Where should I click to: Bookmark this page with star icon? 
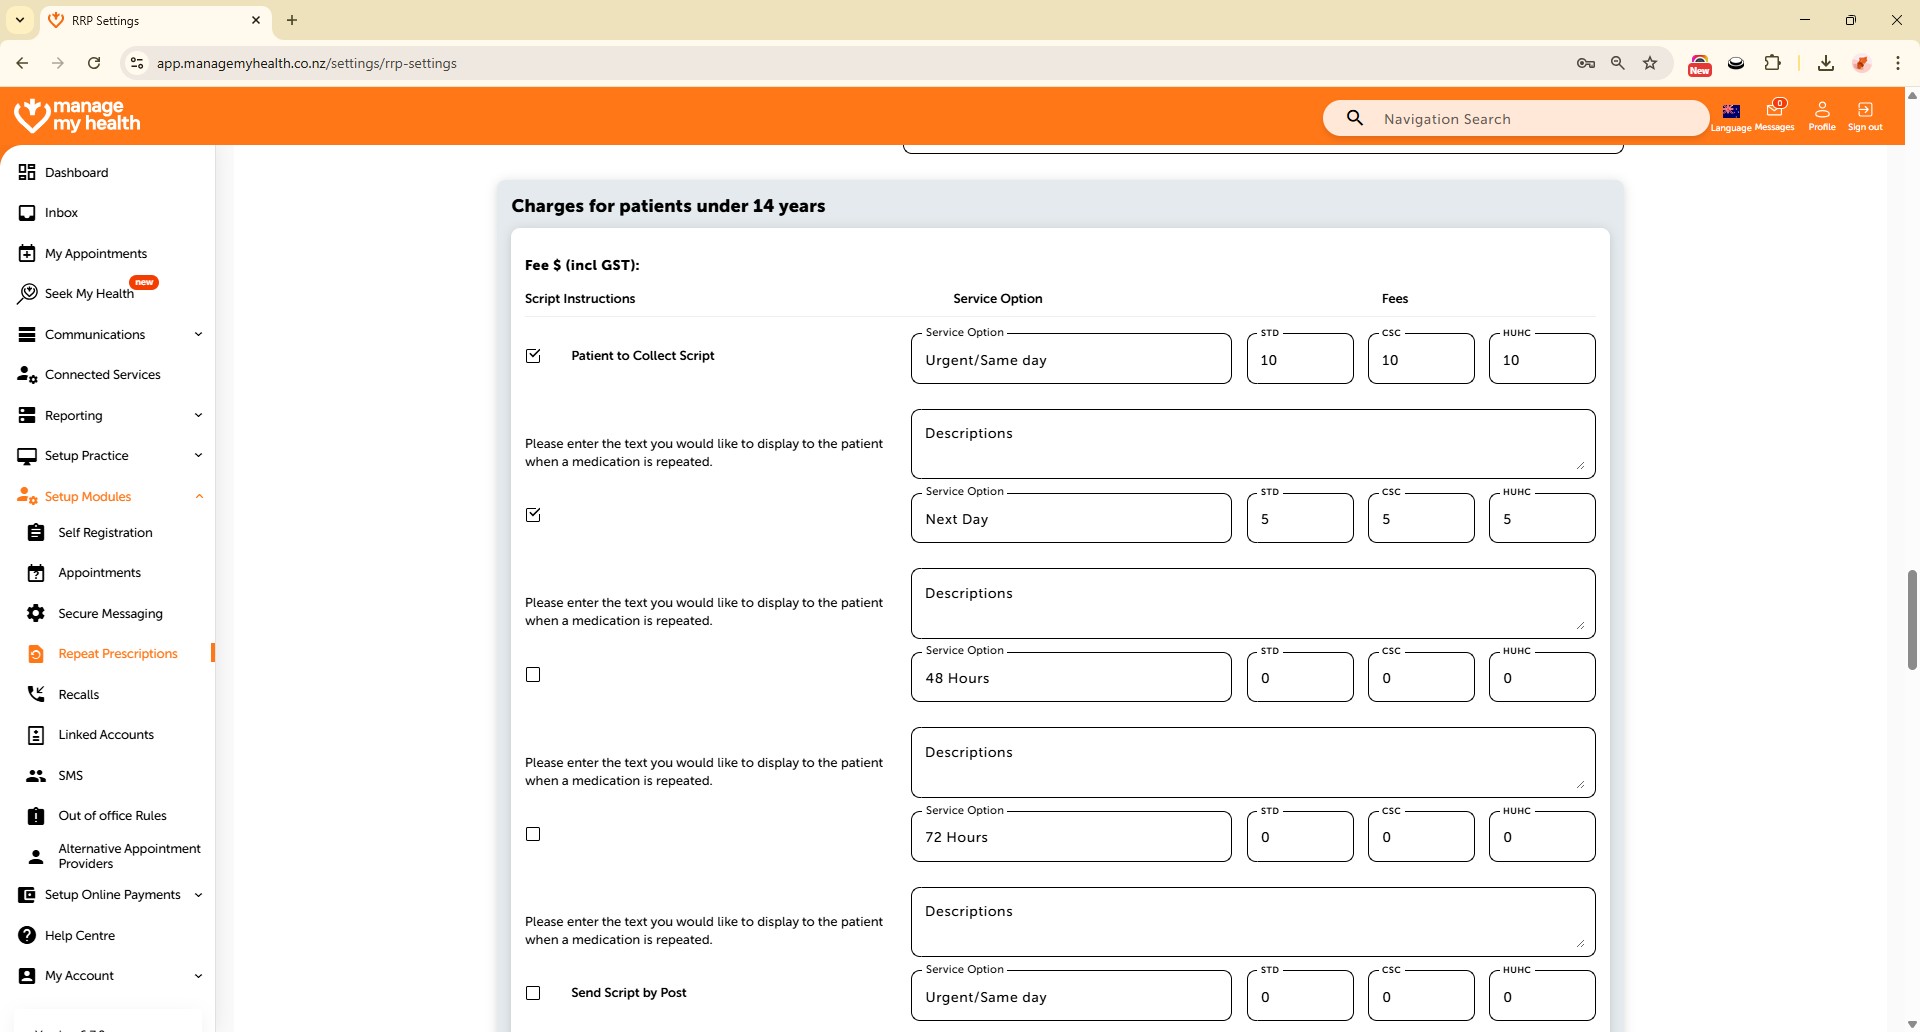pyautogui.click(x=1650, y=63)
